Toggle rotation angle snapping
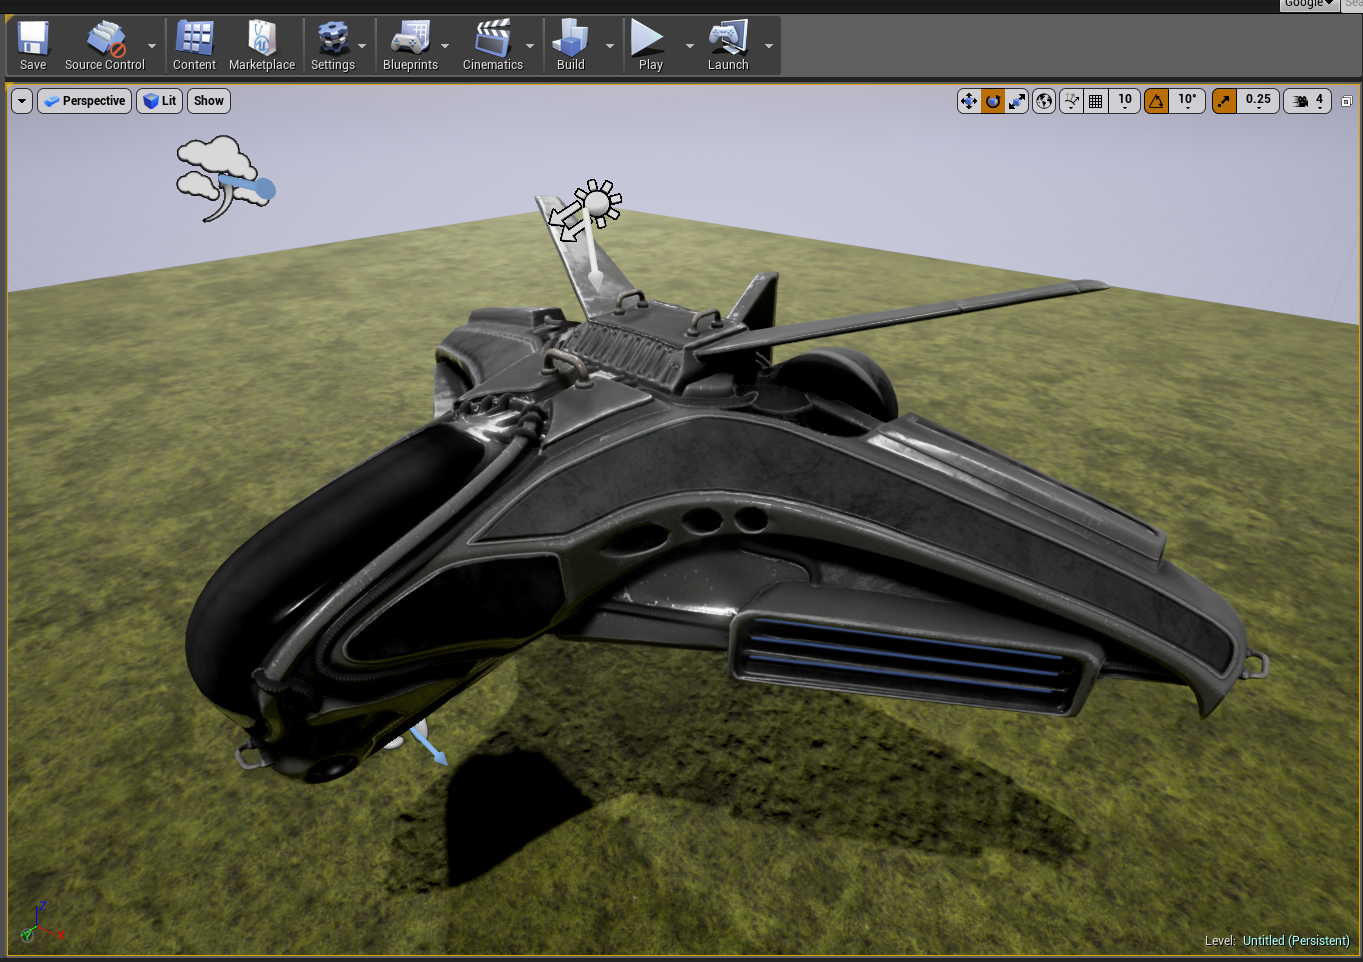This screenshot has width=1363, height=962. (x=1156, y=101)
